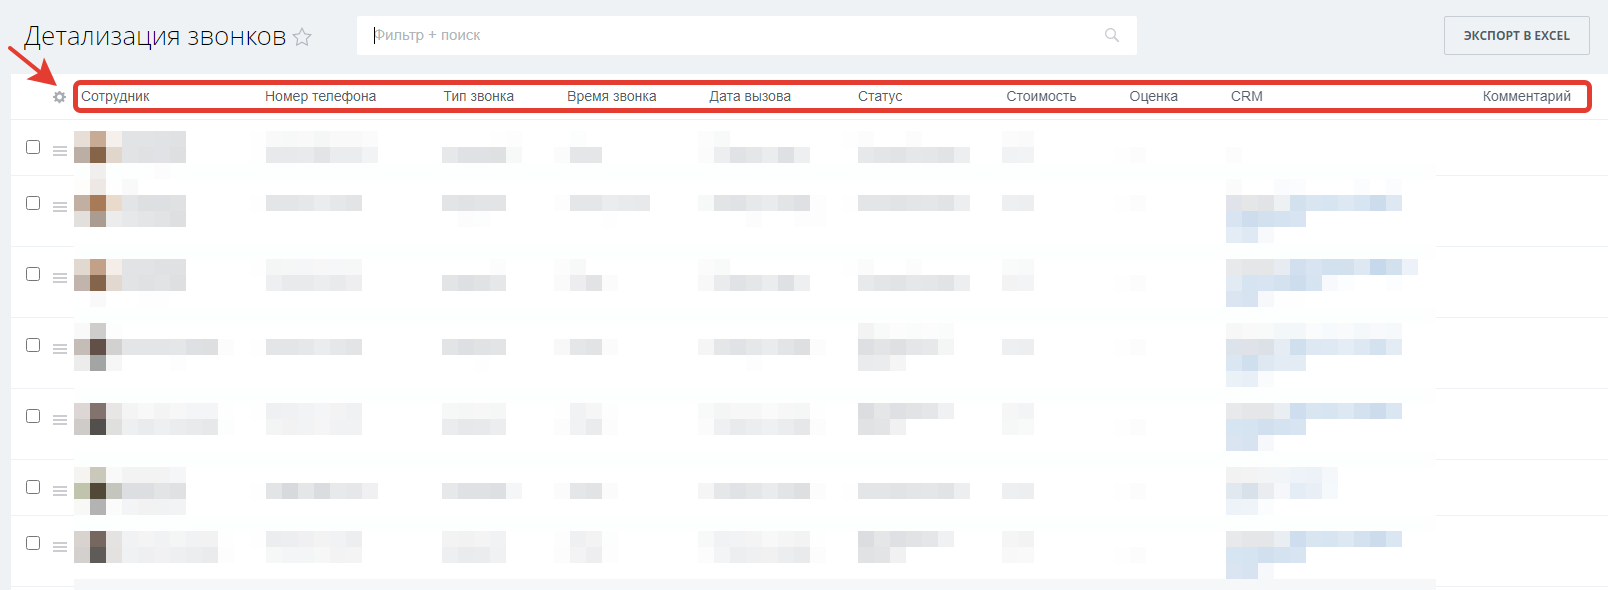This screenshot has width=1608, height=590.
Task: Open the hamburger menu of the seventh row
Action: [60, 547]
